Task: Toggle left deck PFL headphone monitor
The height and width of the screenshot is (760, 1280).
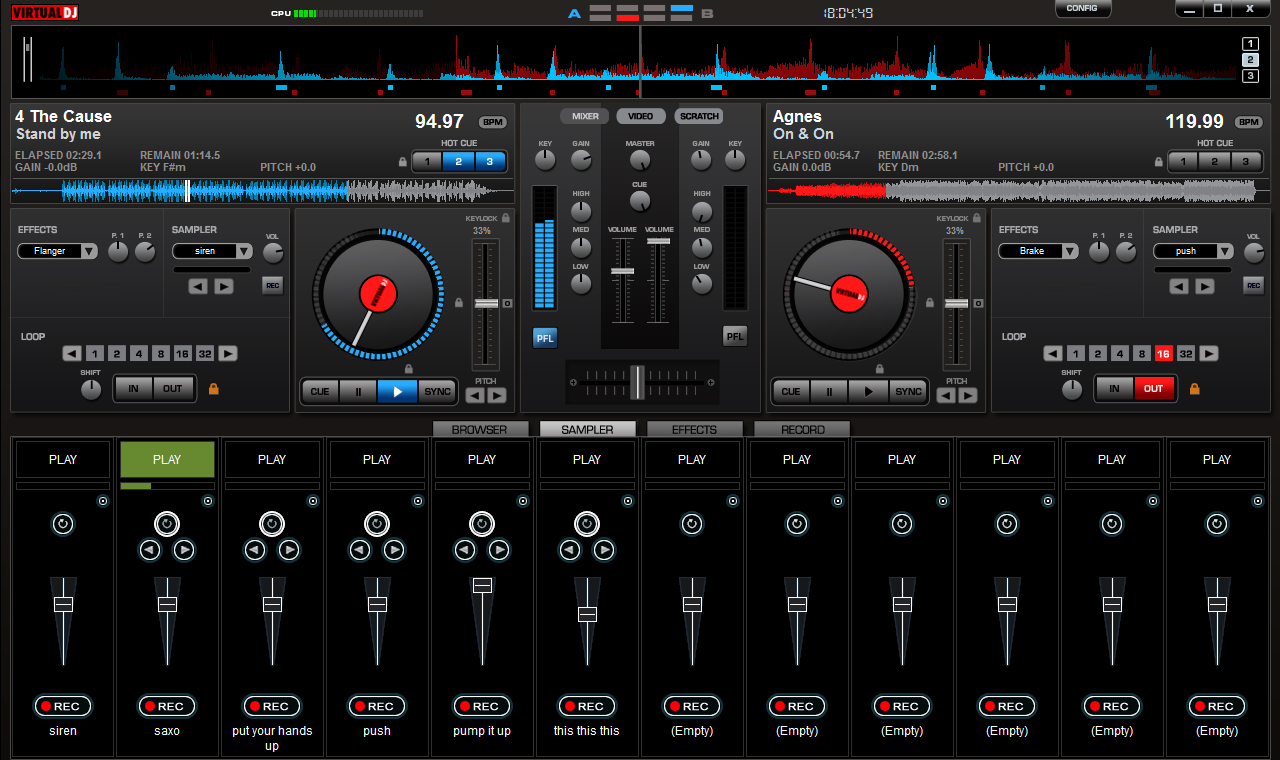Action: [545, 338]
